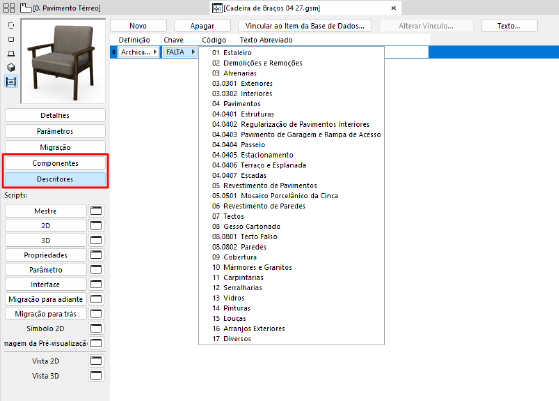Open the Descritores section
The width and height of the screenshot is (559, 401).
(x=55, y=179)
